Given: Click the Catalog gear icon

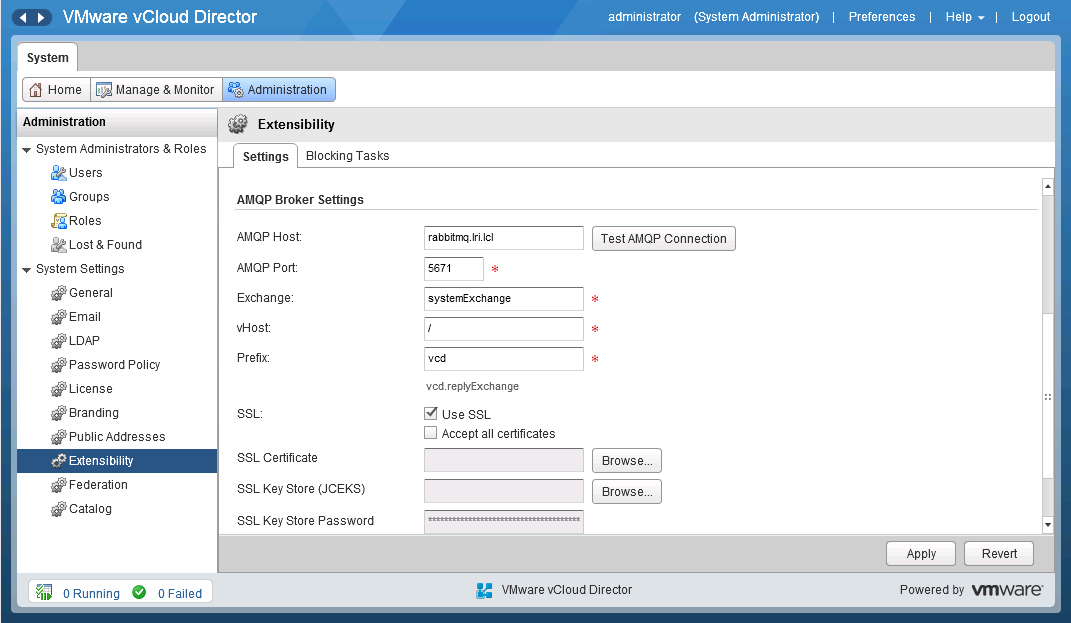Looking at the screenshot, I should pyautogui.click(x=59, y=509).
